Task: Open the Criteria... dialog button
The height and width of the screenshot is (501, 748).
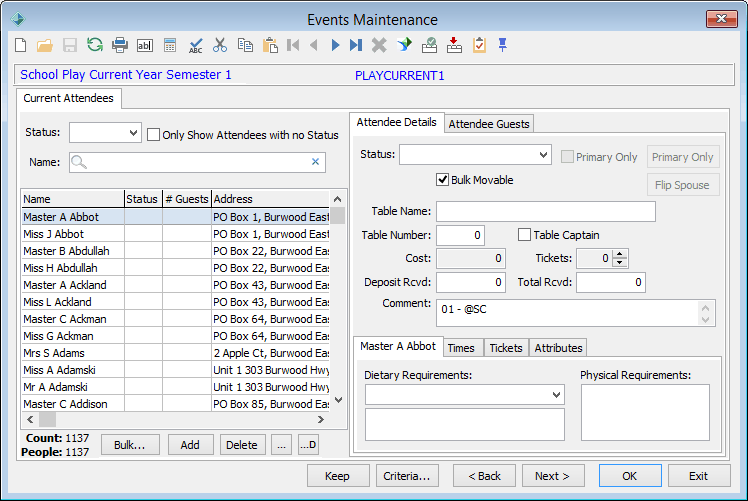Action: 407,476
